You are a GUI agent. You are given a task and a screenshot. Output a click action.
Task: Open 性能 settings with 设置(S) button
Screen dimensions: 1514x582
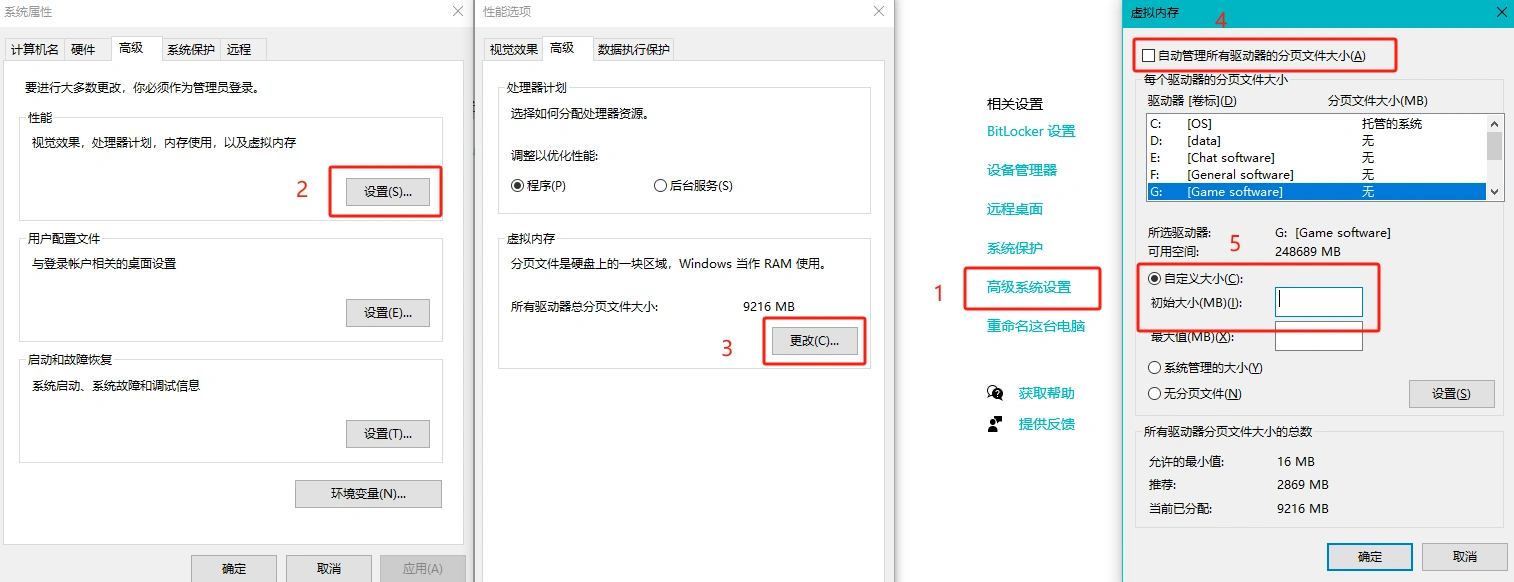(387, 192)
